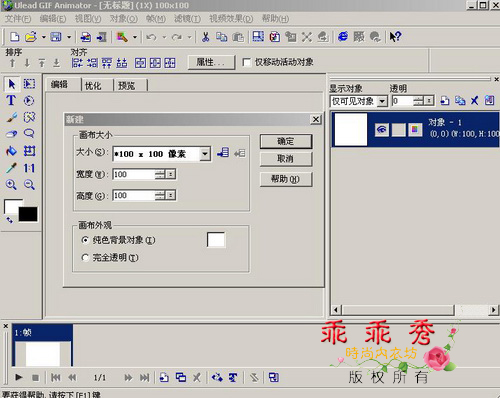500x398 pixels.
Task: Click the Paste icon in toolbar
Action: point(238,37)
